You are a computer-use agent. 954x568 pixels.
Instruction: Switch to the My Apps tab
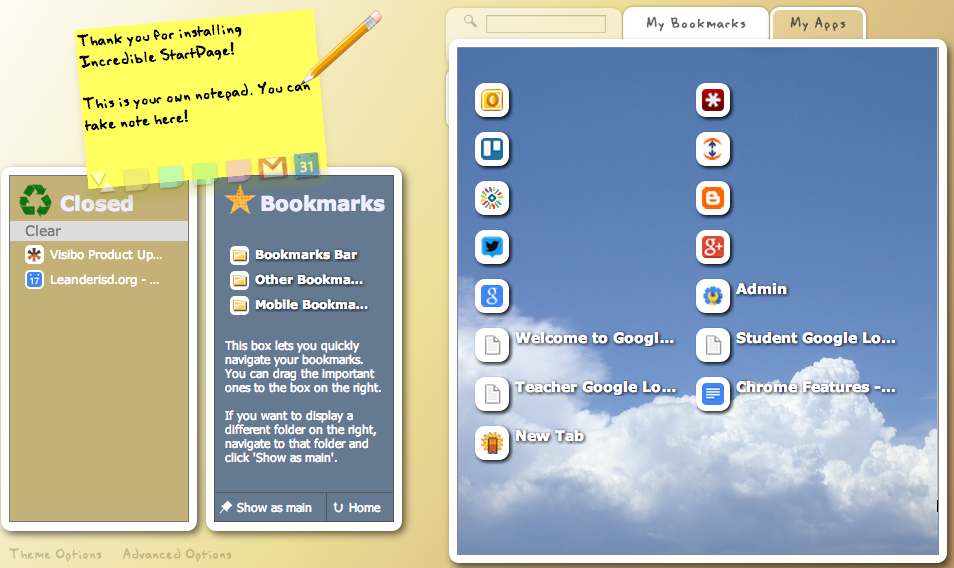818,24
